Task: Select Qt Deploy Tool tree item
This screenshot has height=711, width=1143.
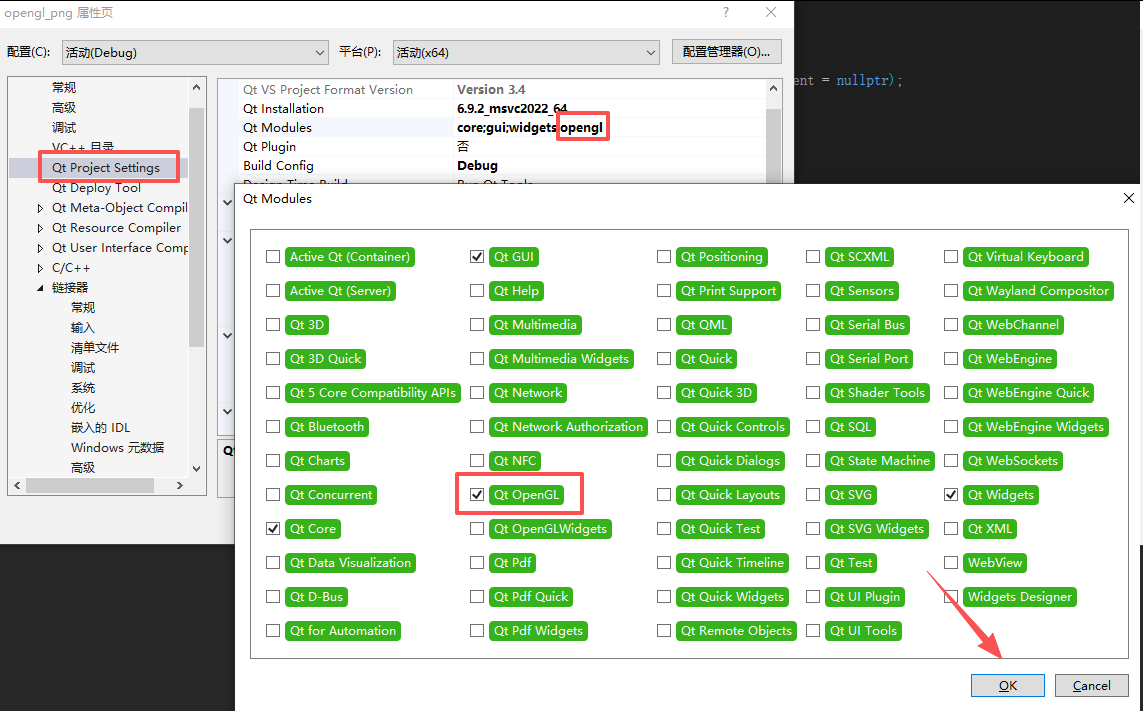Action: coord(96,187)
